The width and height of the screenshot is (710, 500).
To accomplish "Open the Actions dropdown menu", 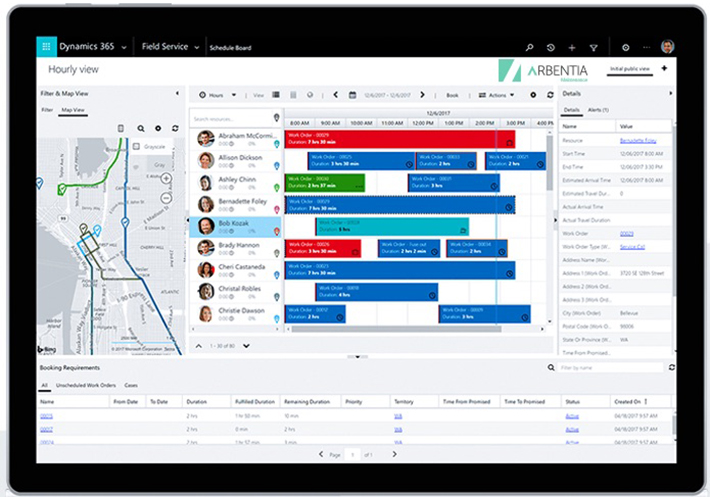I will point(497,95).
